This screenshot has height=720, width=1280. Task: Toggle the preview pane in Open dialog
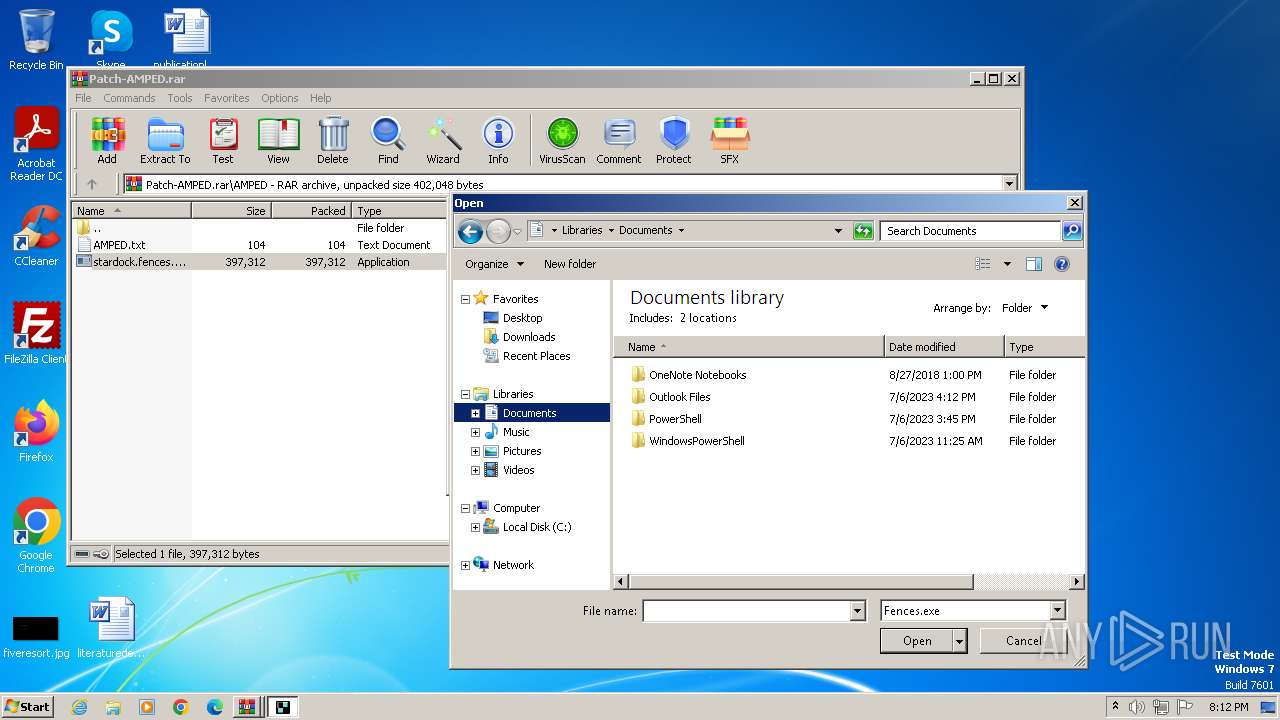[1034, 264]
